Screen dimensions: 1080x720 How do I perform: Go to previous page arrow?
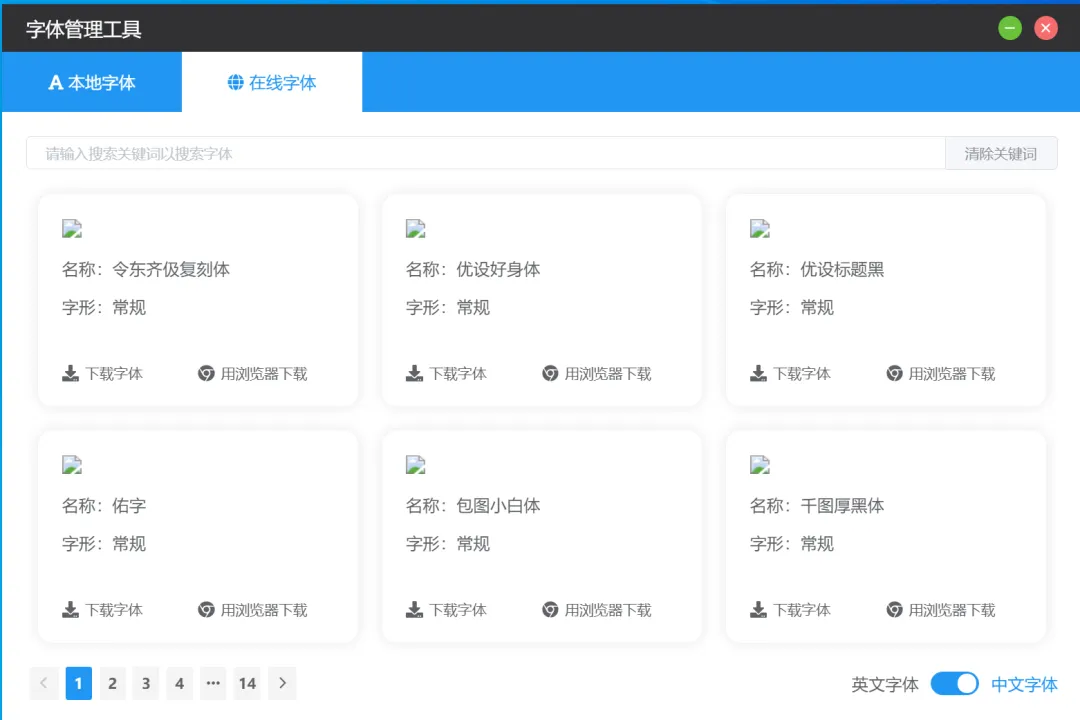point(44,683)
